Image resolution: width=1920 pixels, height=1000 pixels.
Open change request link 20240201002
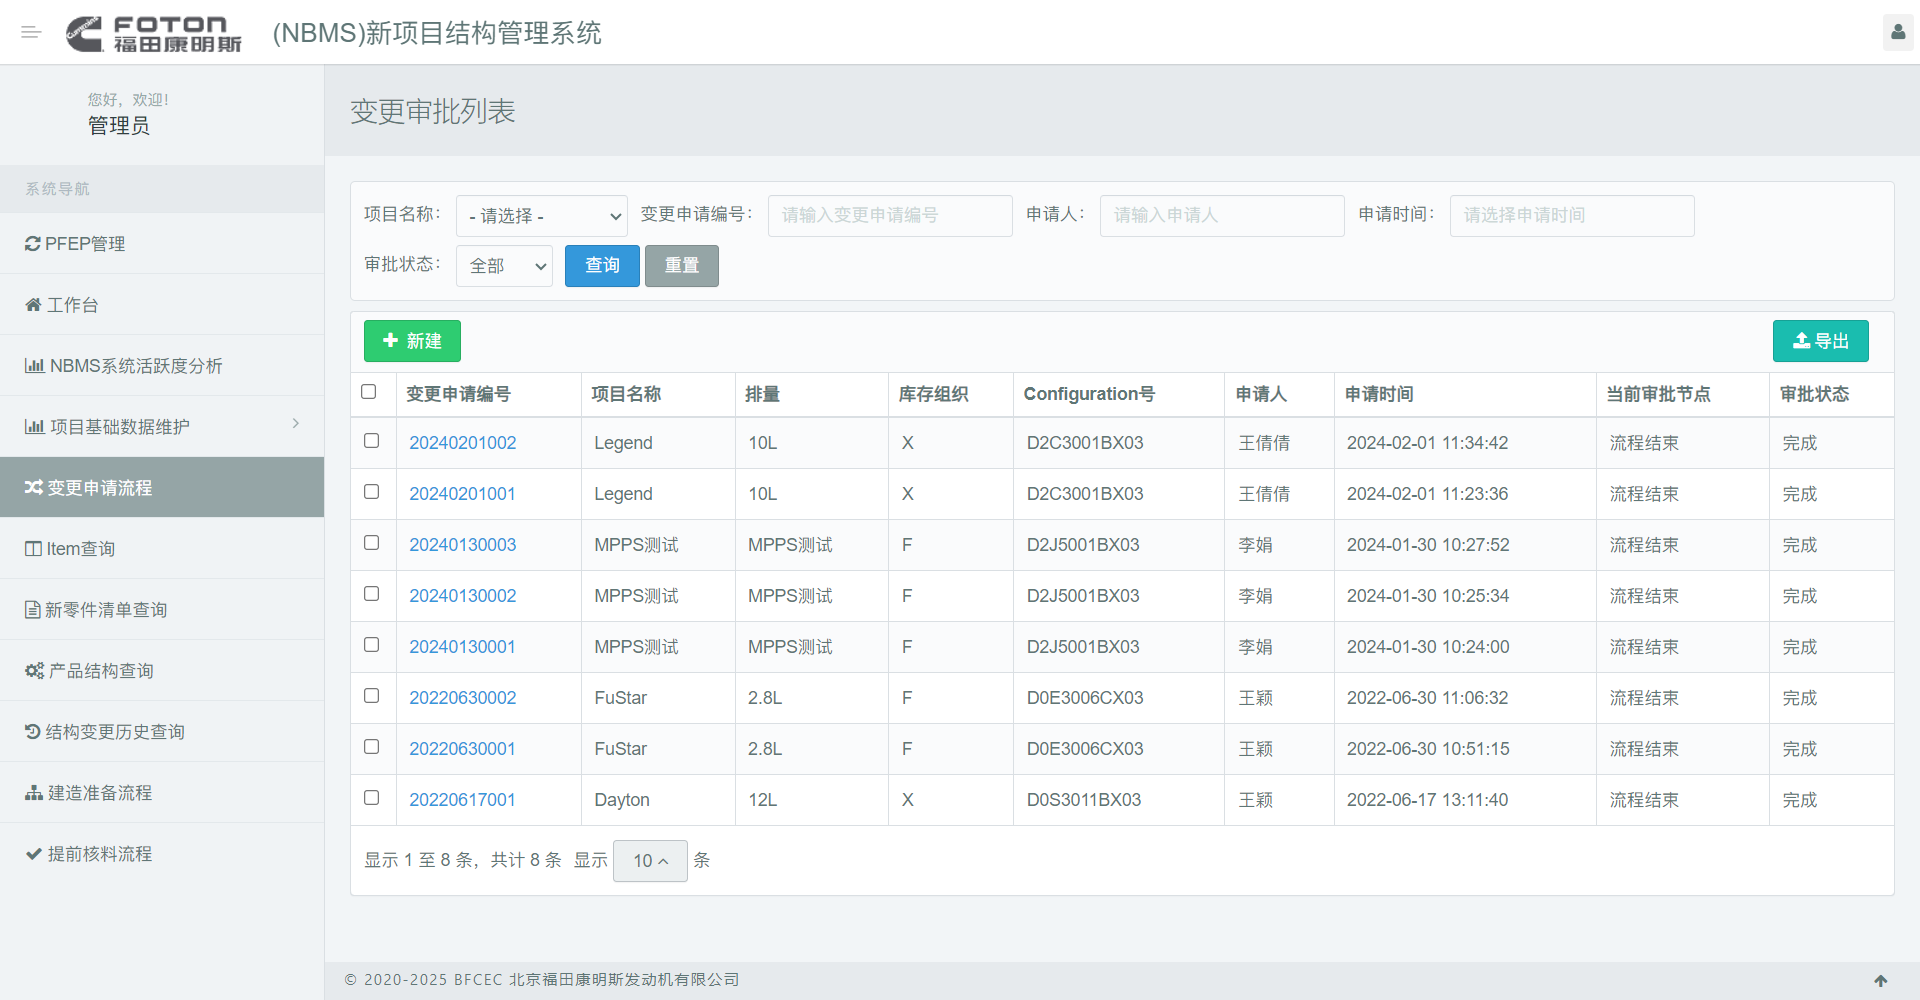click(x=463, y=443)
